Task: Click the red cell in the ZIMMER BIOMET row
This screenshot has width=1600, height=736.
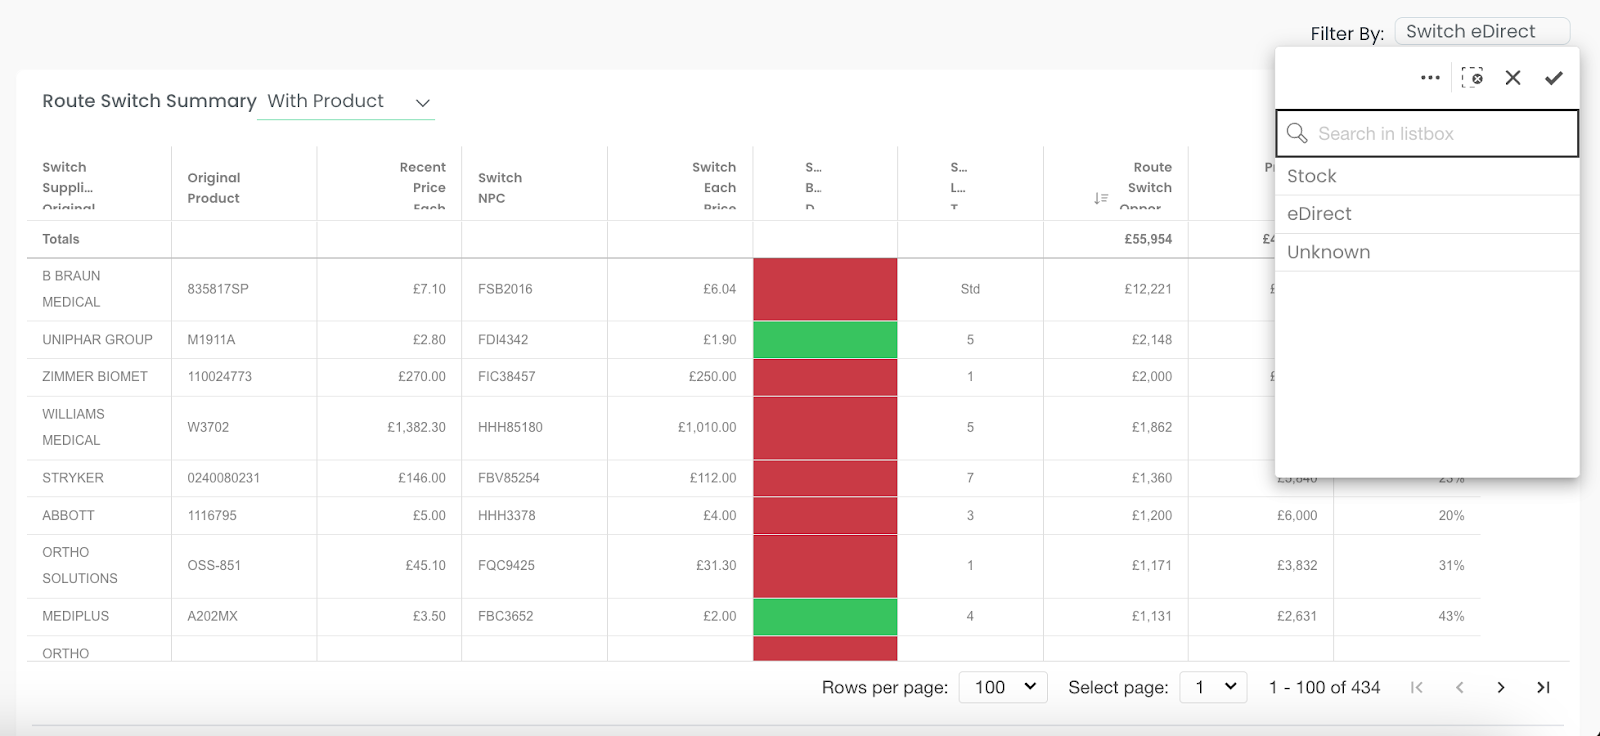Action: point(825,377)
